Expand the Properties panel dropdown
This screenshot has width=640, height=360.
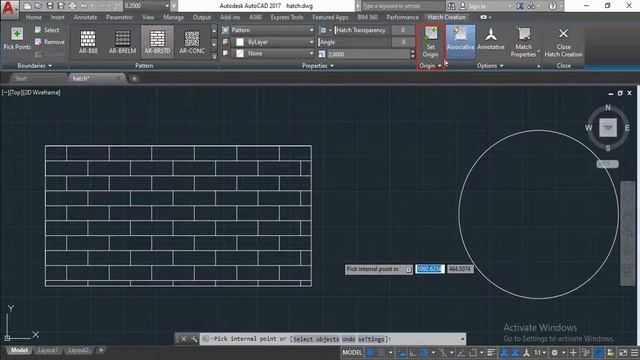click(x=318, y=66)
